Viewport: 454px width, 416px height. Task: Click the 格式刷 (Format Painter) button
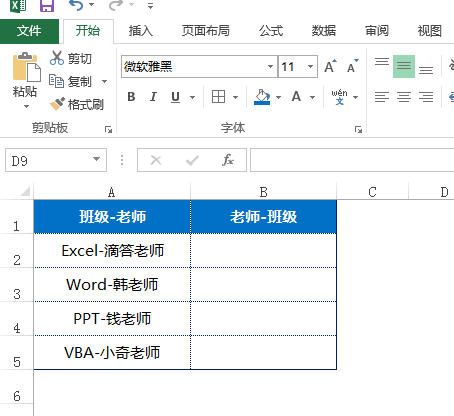[x=77, y=104]
